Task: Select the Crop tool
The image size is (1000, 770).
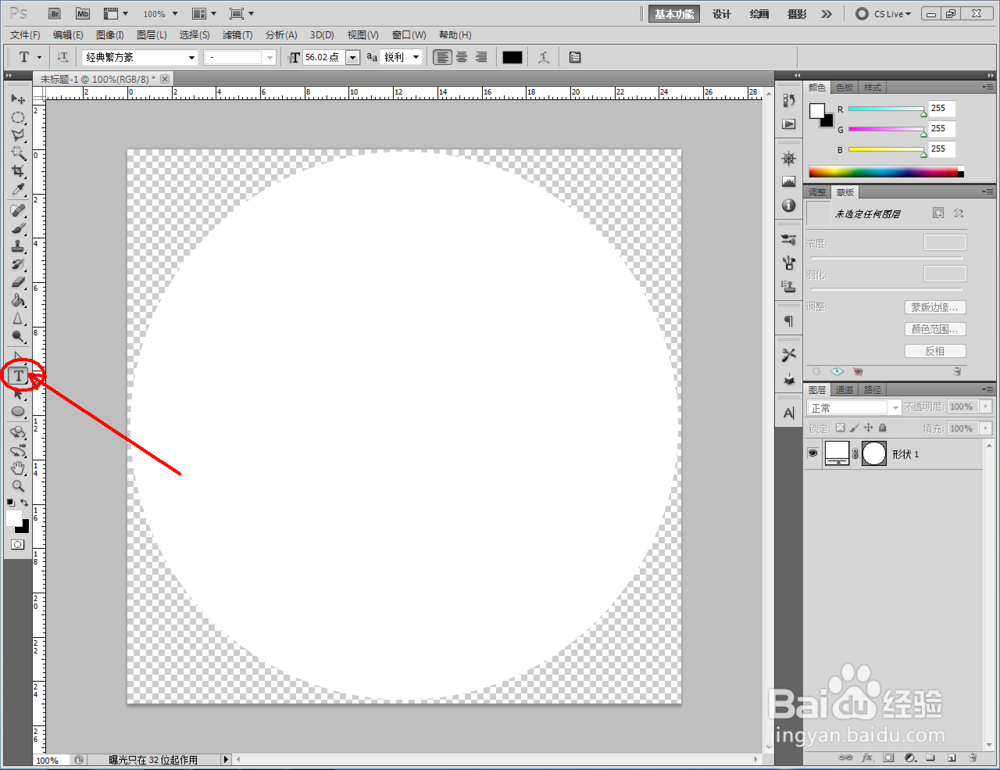Action: click(x=18, y=171)
